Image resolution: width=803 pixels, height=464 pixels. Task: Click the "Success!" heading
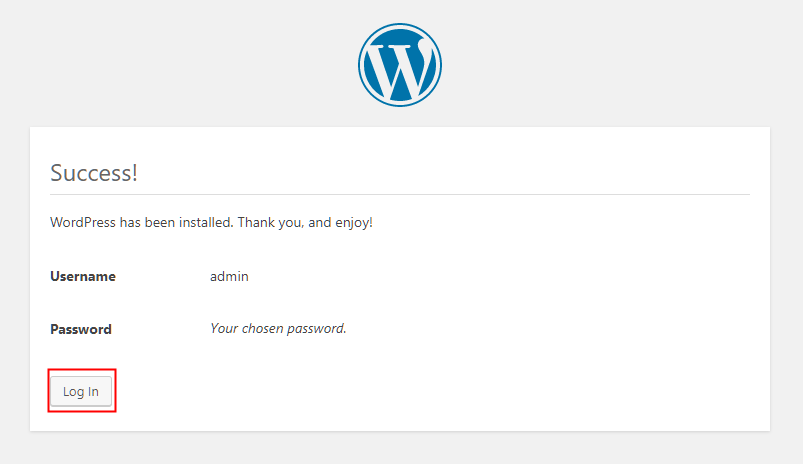click(x=94, y=172)
